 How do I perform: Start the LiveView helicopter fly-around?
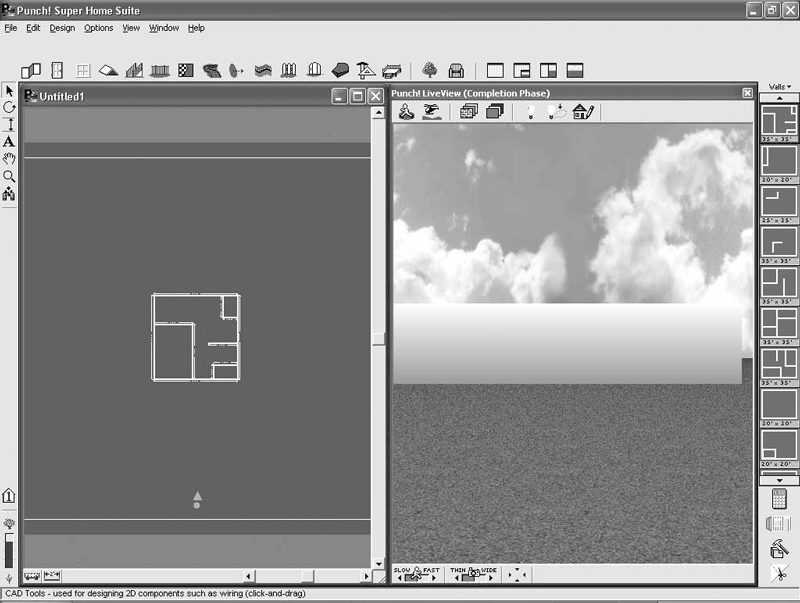coord(432,111)
